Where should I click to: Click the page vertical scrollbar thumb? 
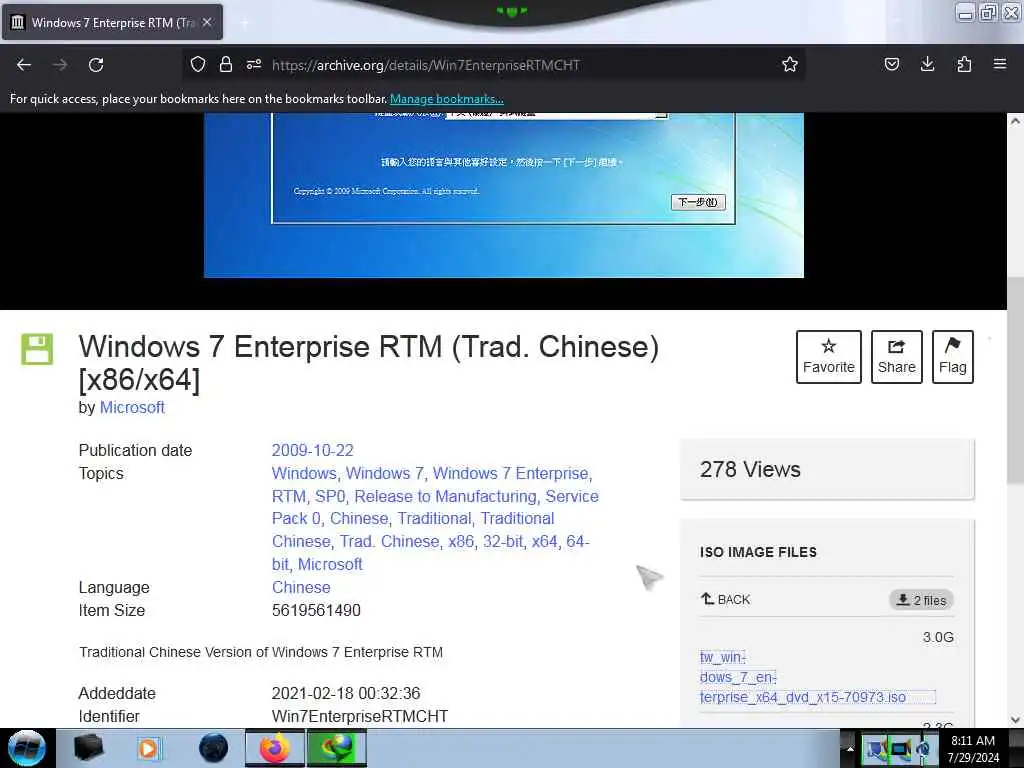1015,381
